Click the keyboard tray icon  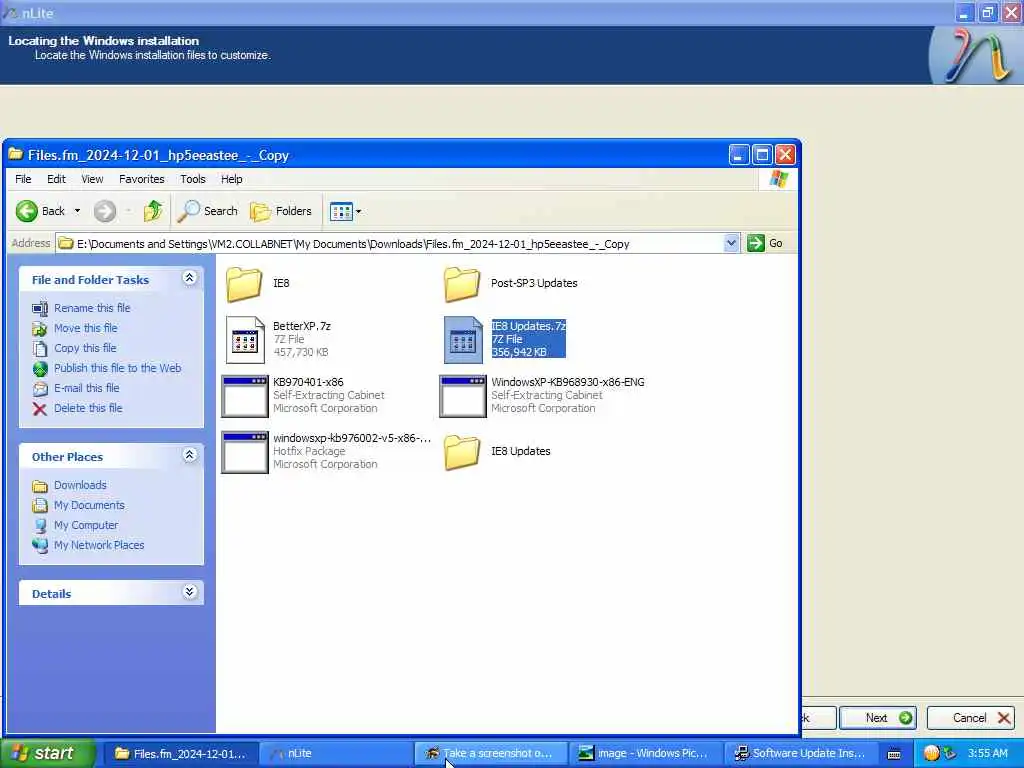click(x=894, y=754)
